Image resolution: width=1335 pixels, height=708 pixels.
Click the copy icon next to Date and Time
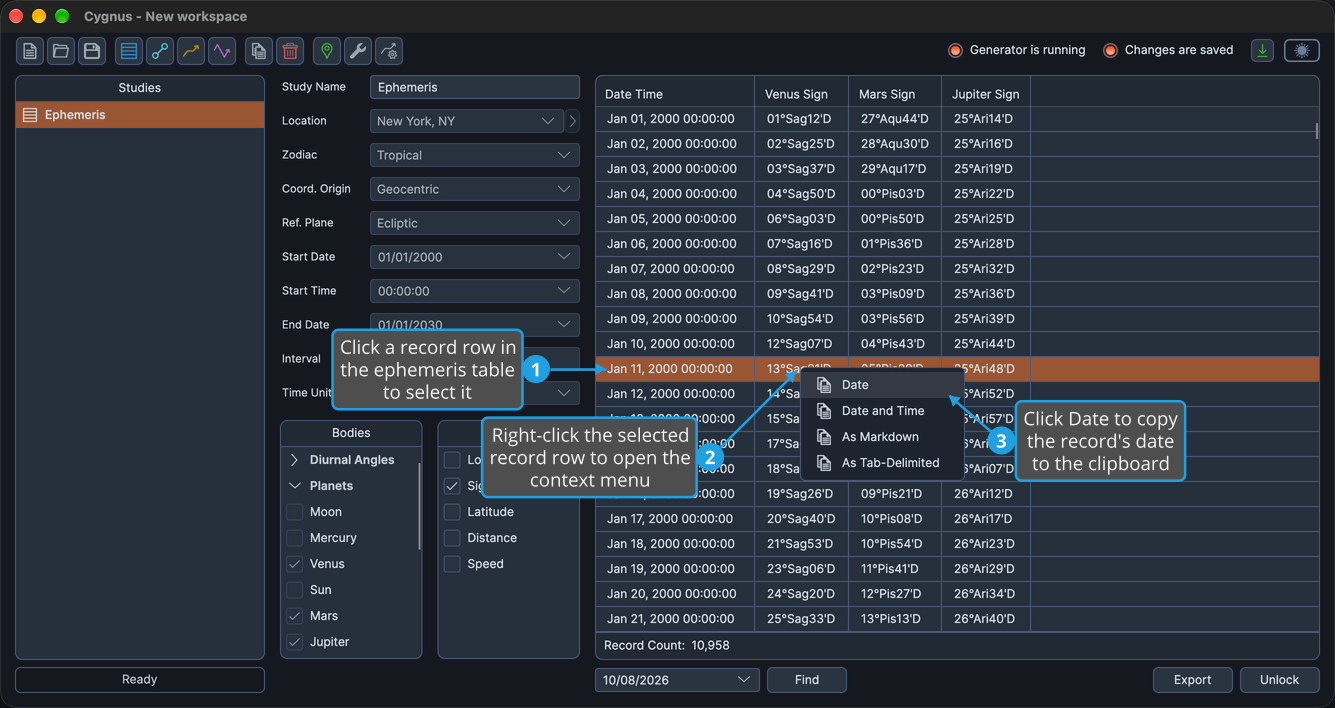824,411
